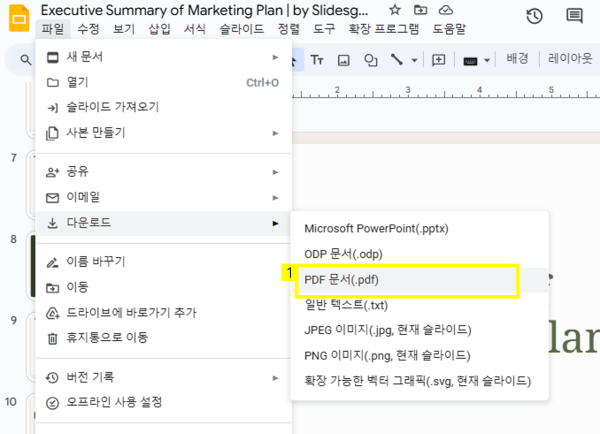The height and width of the screenshot is (434, 600).
Task: Click the insert image toolbar icon
Action: click(344, 60)
